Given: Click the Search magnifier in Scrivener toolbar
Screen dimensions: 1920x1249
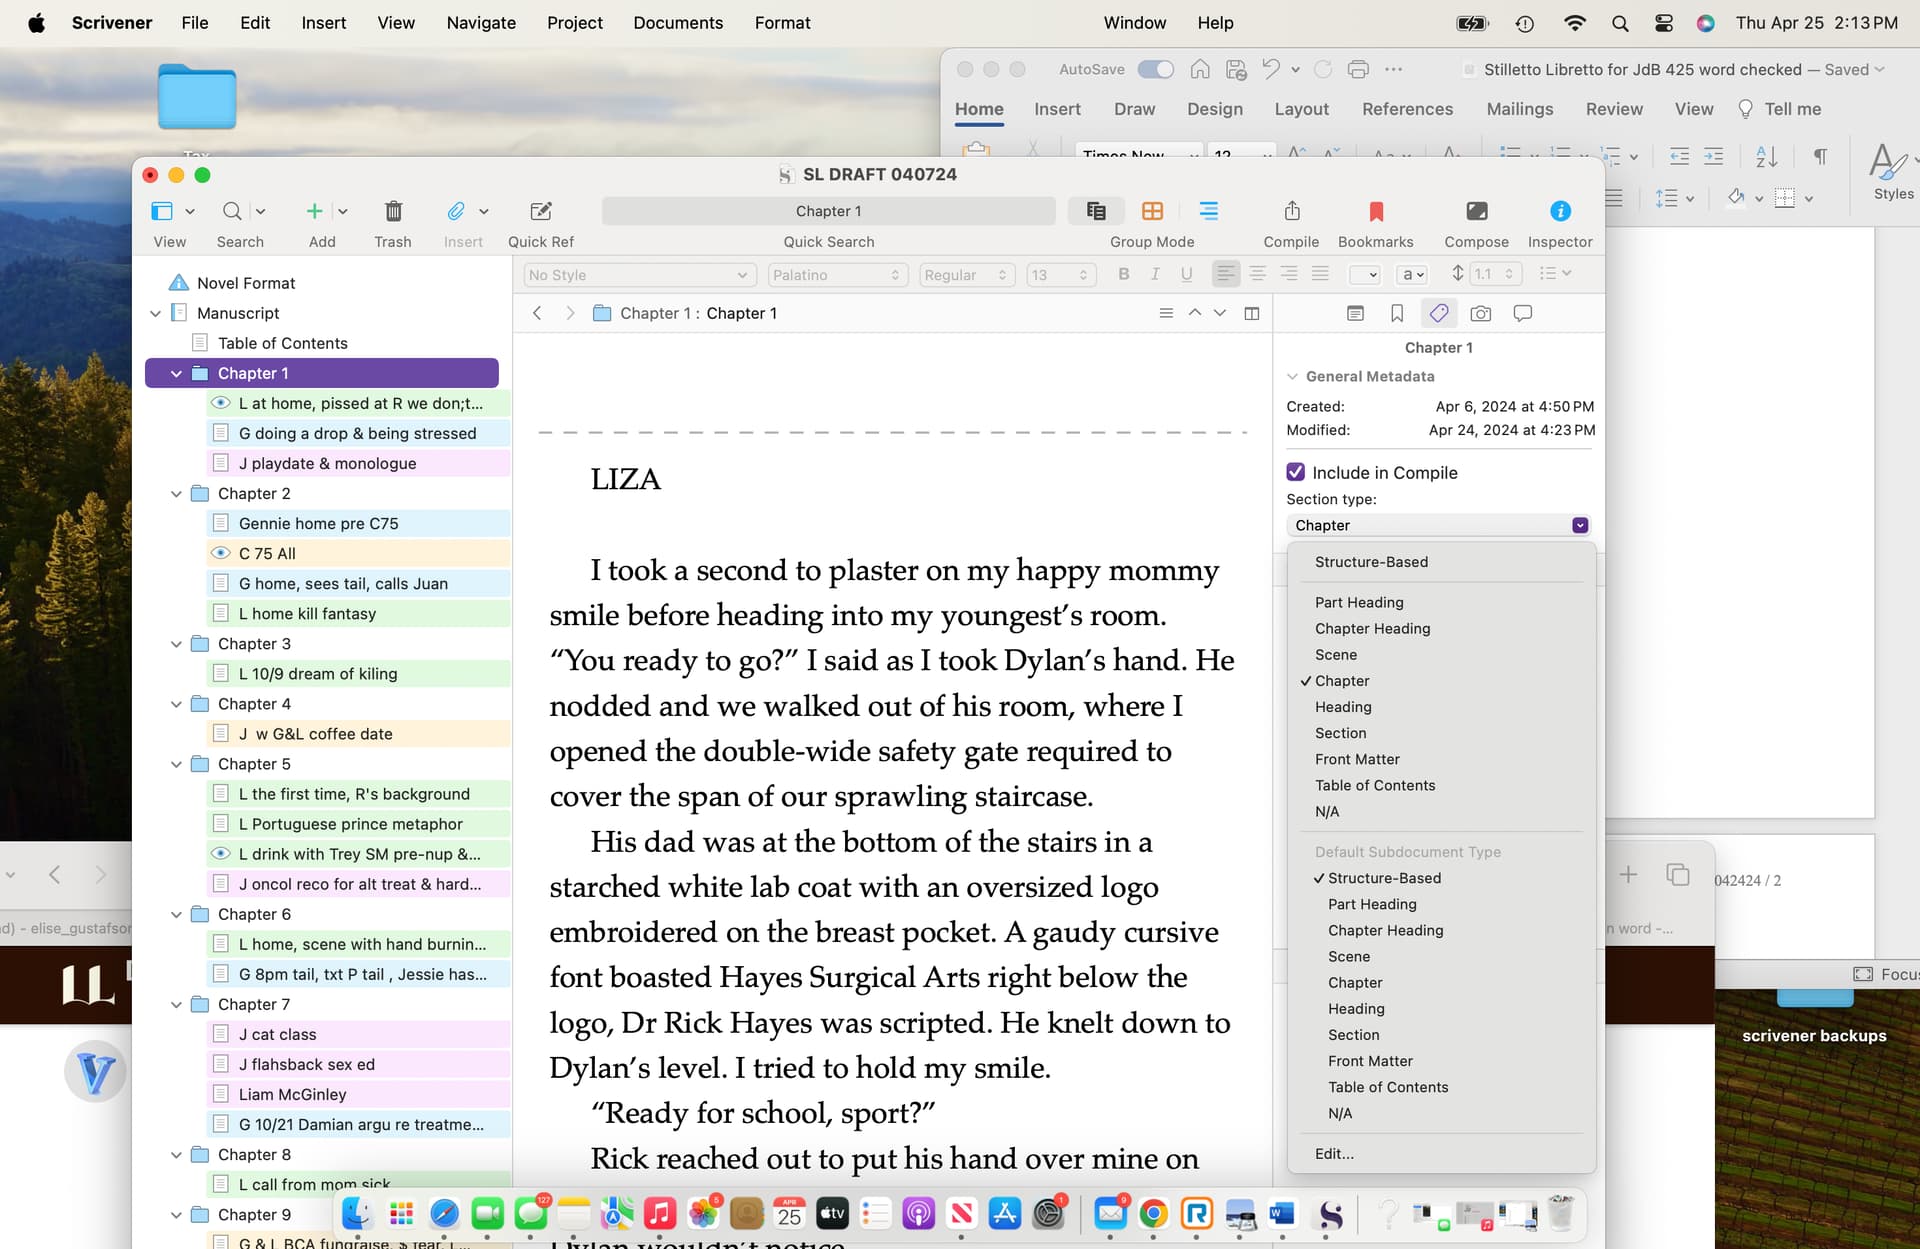Looking at the screenshot, I should click(x=232, y=211).
